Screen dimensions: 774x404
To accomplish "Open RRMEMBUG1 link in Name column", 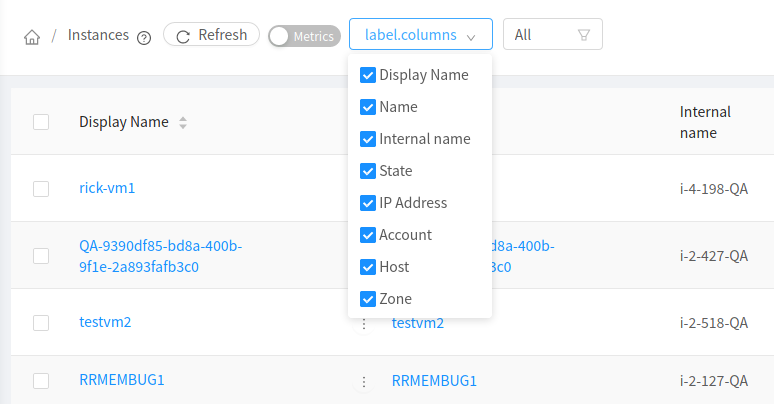I will [434, 381].
